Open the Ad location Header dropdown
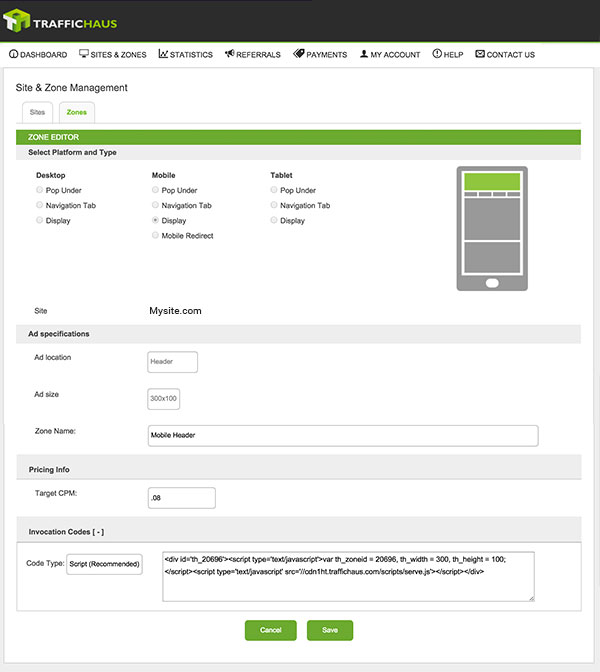The height and width of the screenshot is (672, 600). [172, 362]
